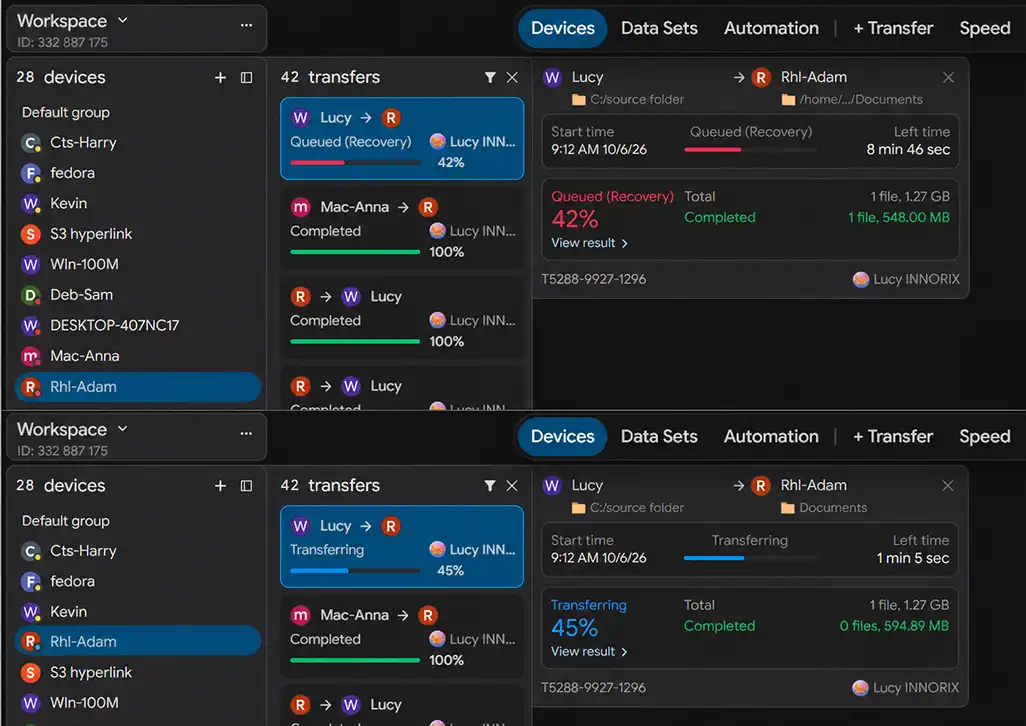Switch to lower Data Sets tab
Screen dimensions: 1026x726
pyautogui.click(x=659, y=436)
